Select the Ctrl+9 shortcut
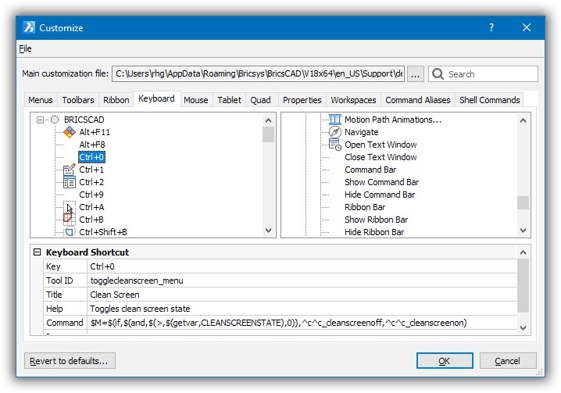This screenshot has height=393, width=561. coord(91,195)
